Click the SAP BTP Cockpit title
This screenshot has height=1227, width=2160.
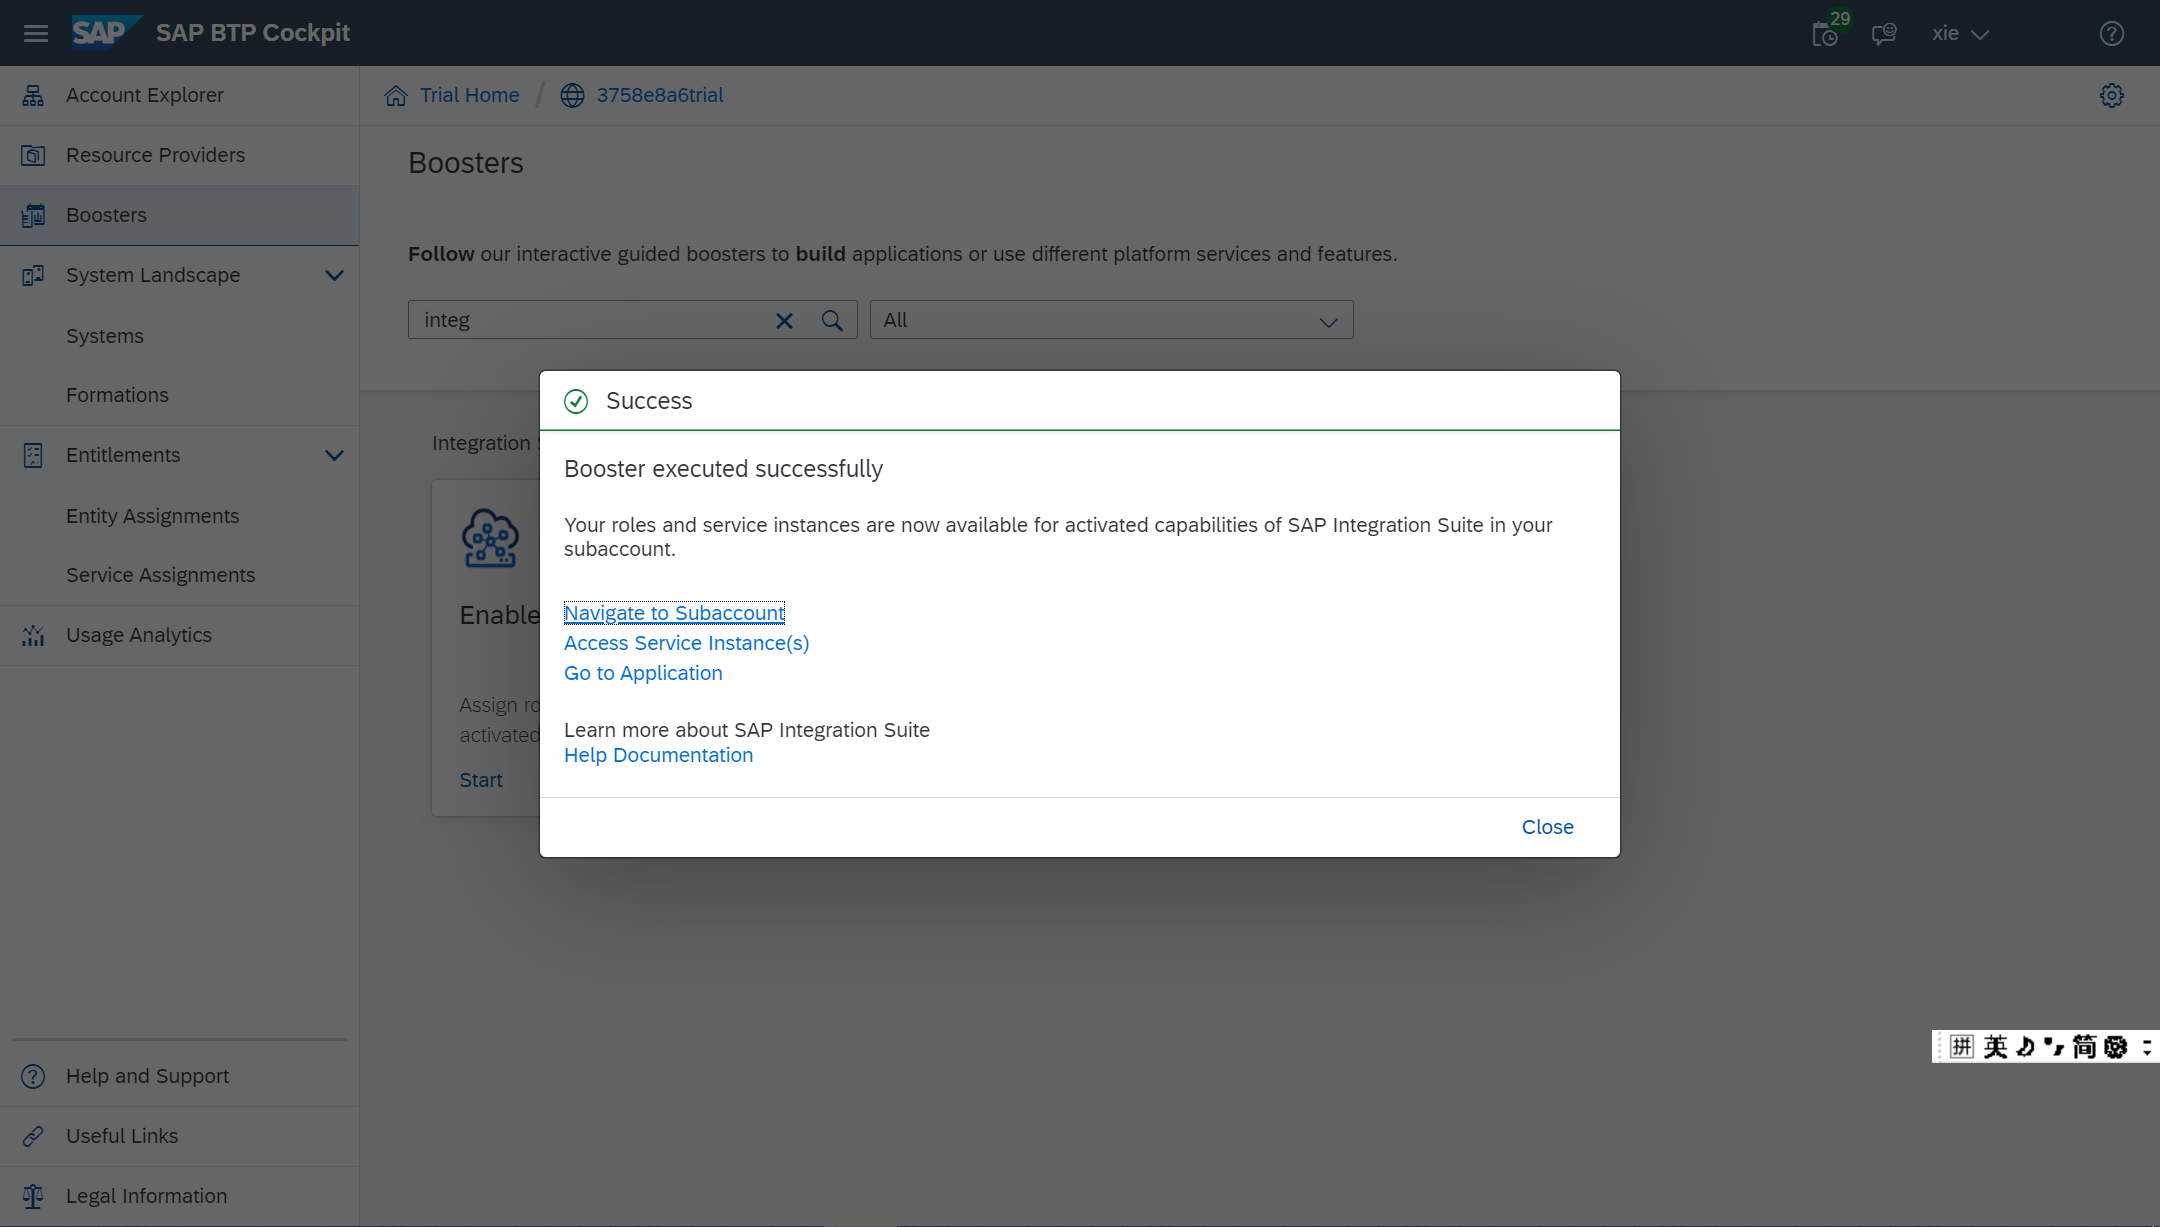pos(253,33)
